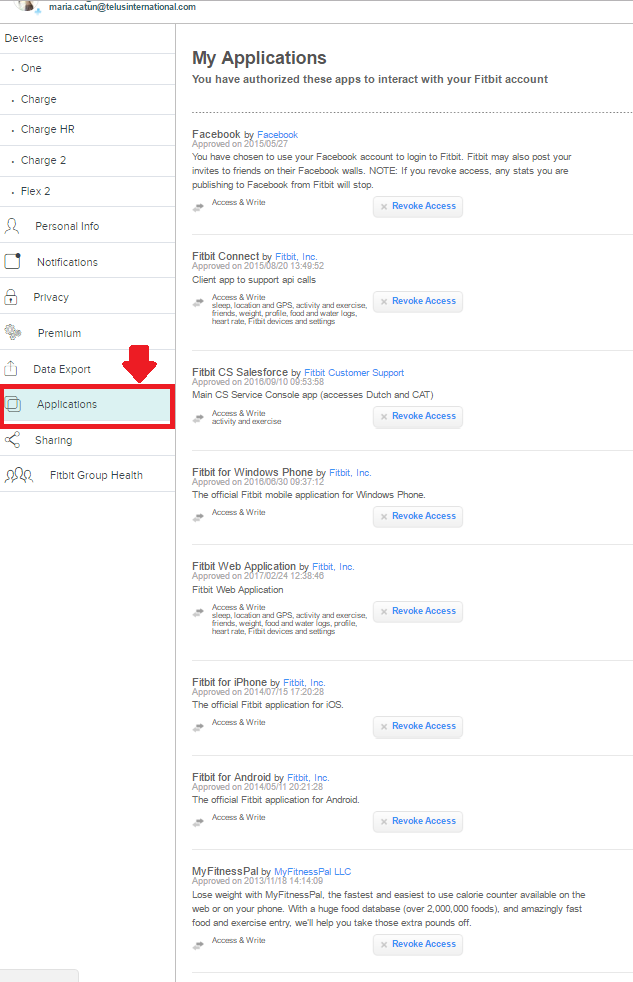
Task: Open the Data Export section
Action: click(x=88, y=369)
